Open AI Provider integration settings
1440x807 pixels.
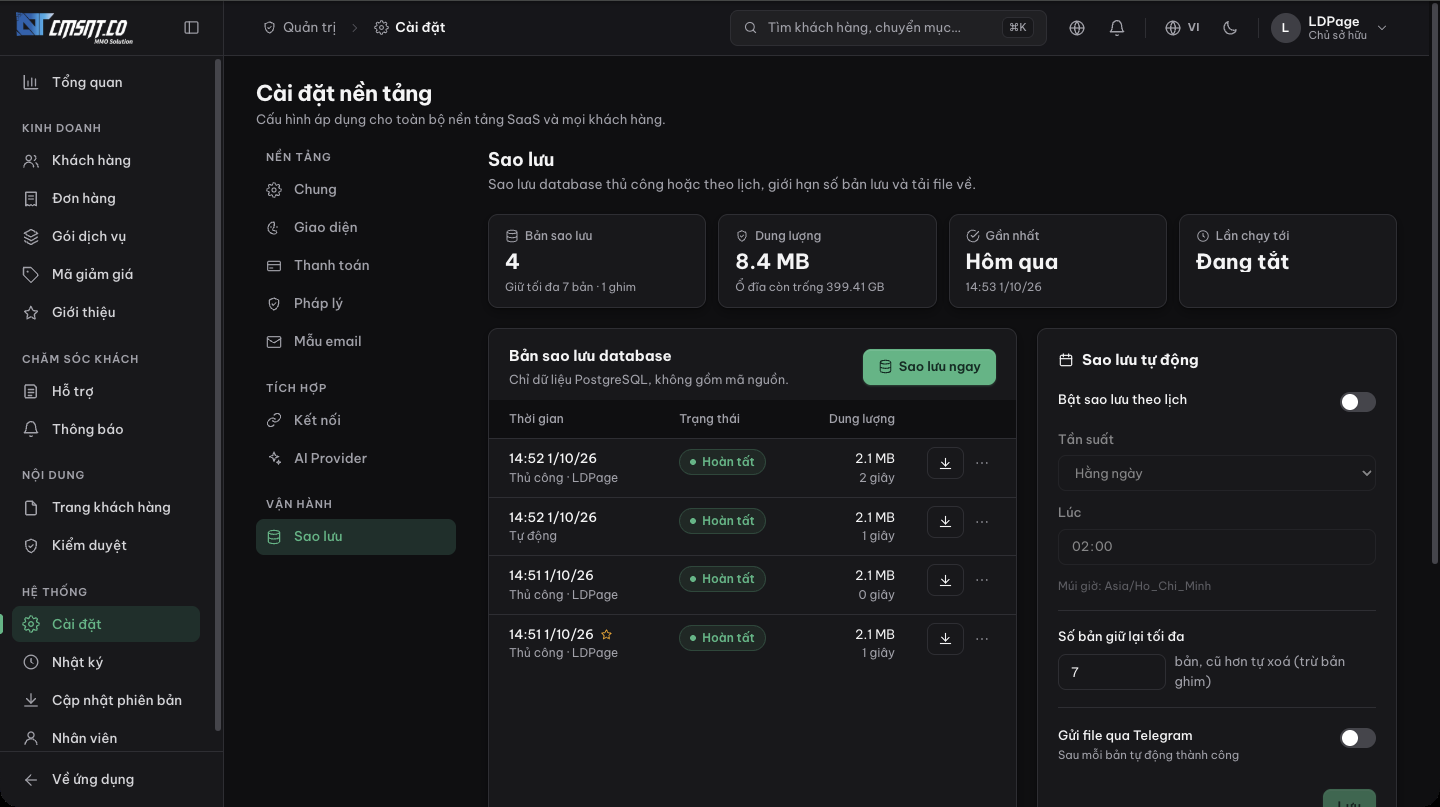[x=355, y=459]
